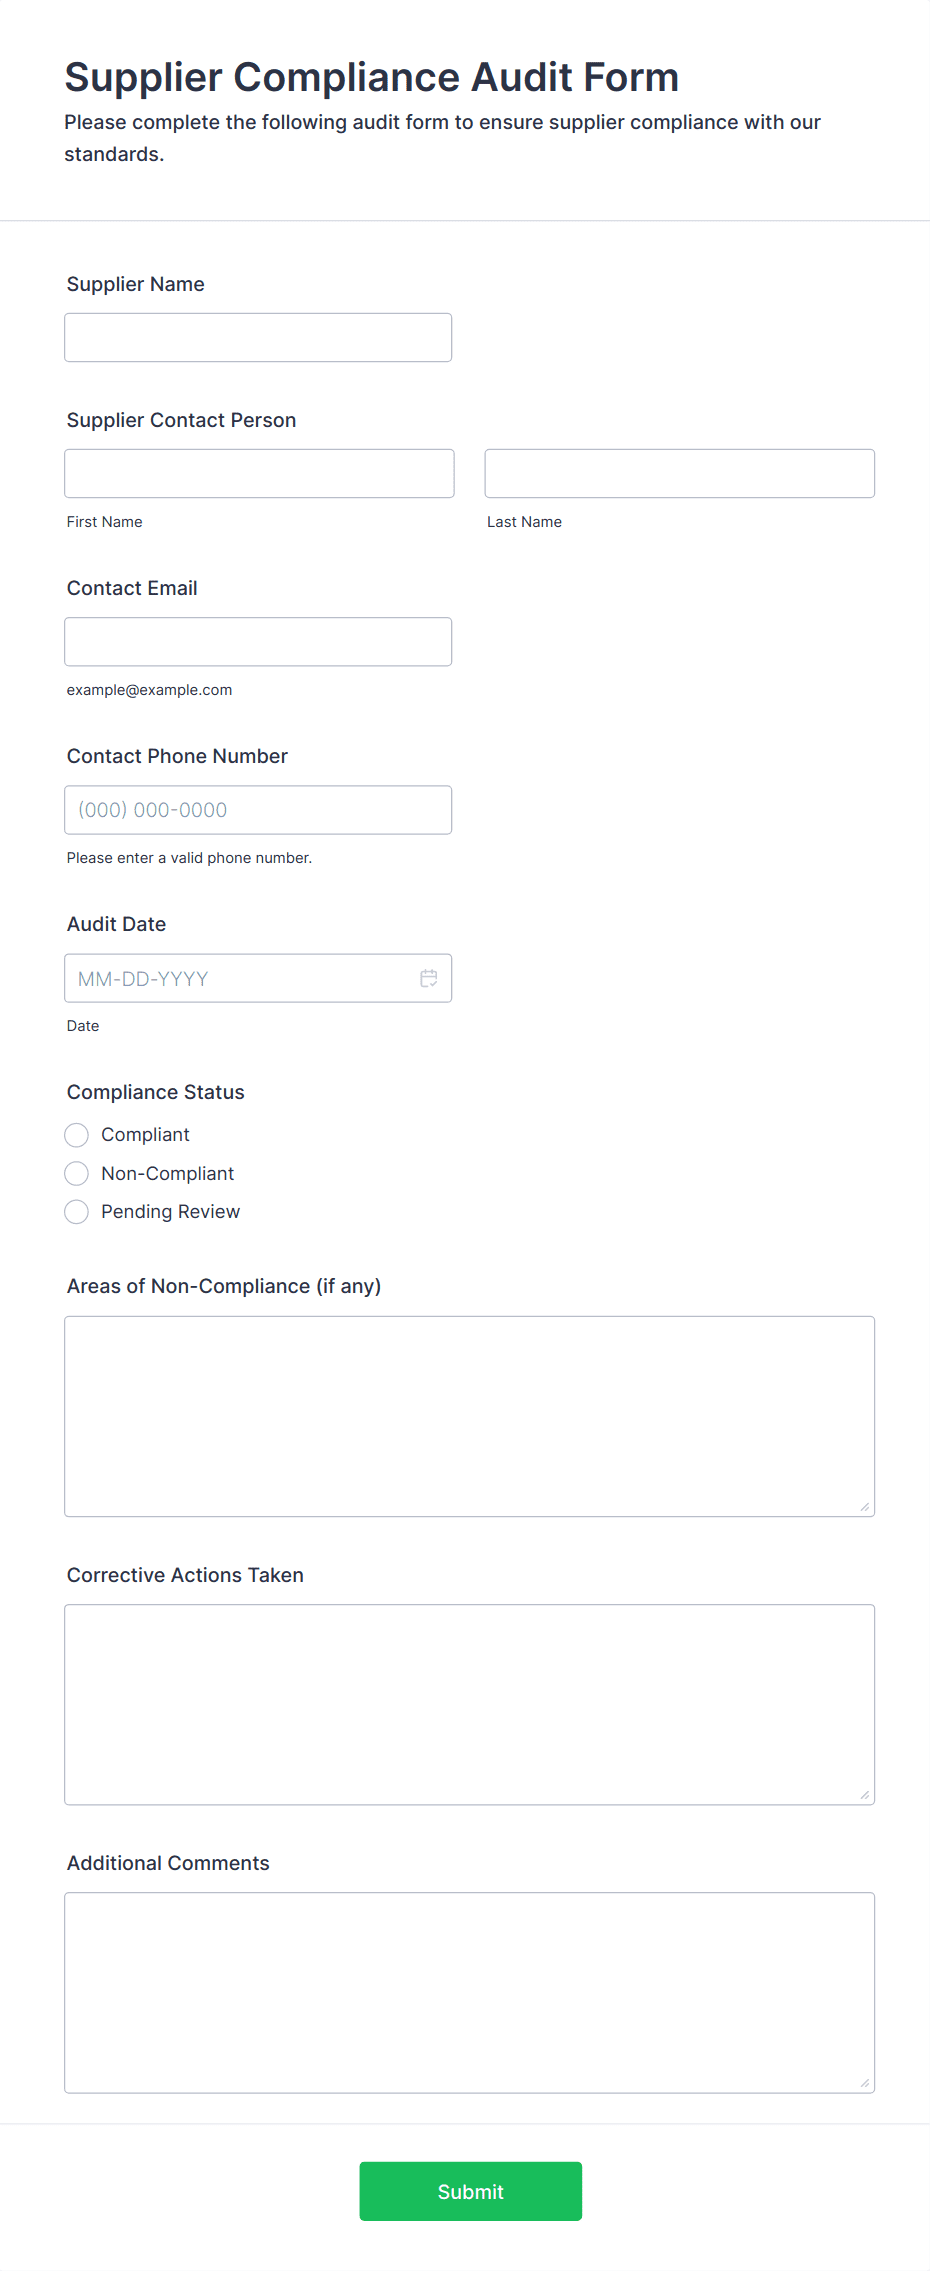Image resolution: width=930 pixels, height=2271 pixels.
Task: Click the Supplier Name input field
Action: pos(258,338)
